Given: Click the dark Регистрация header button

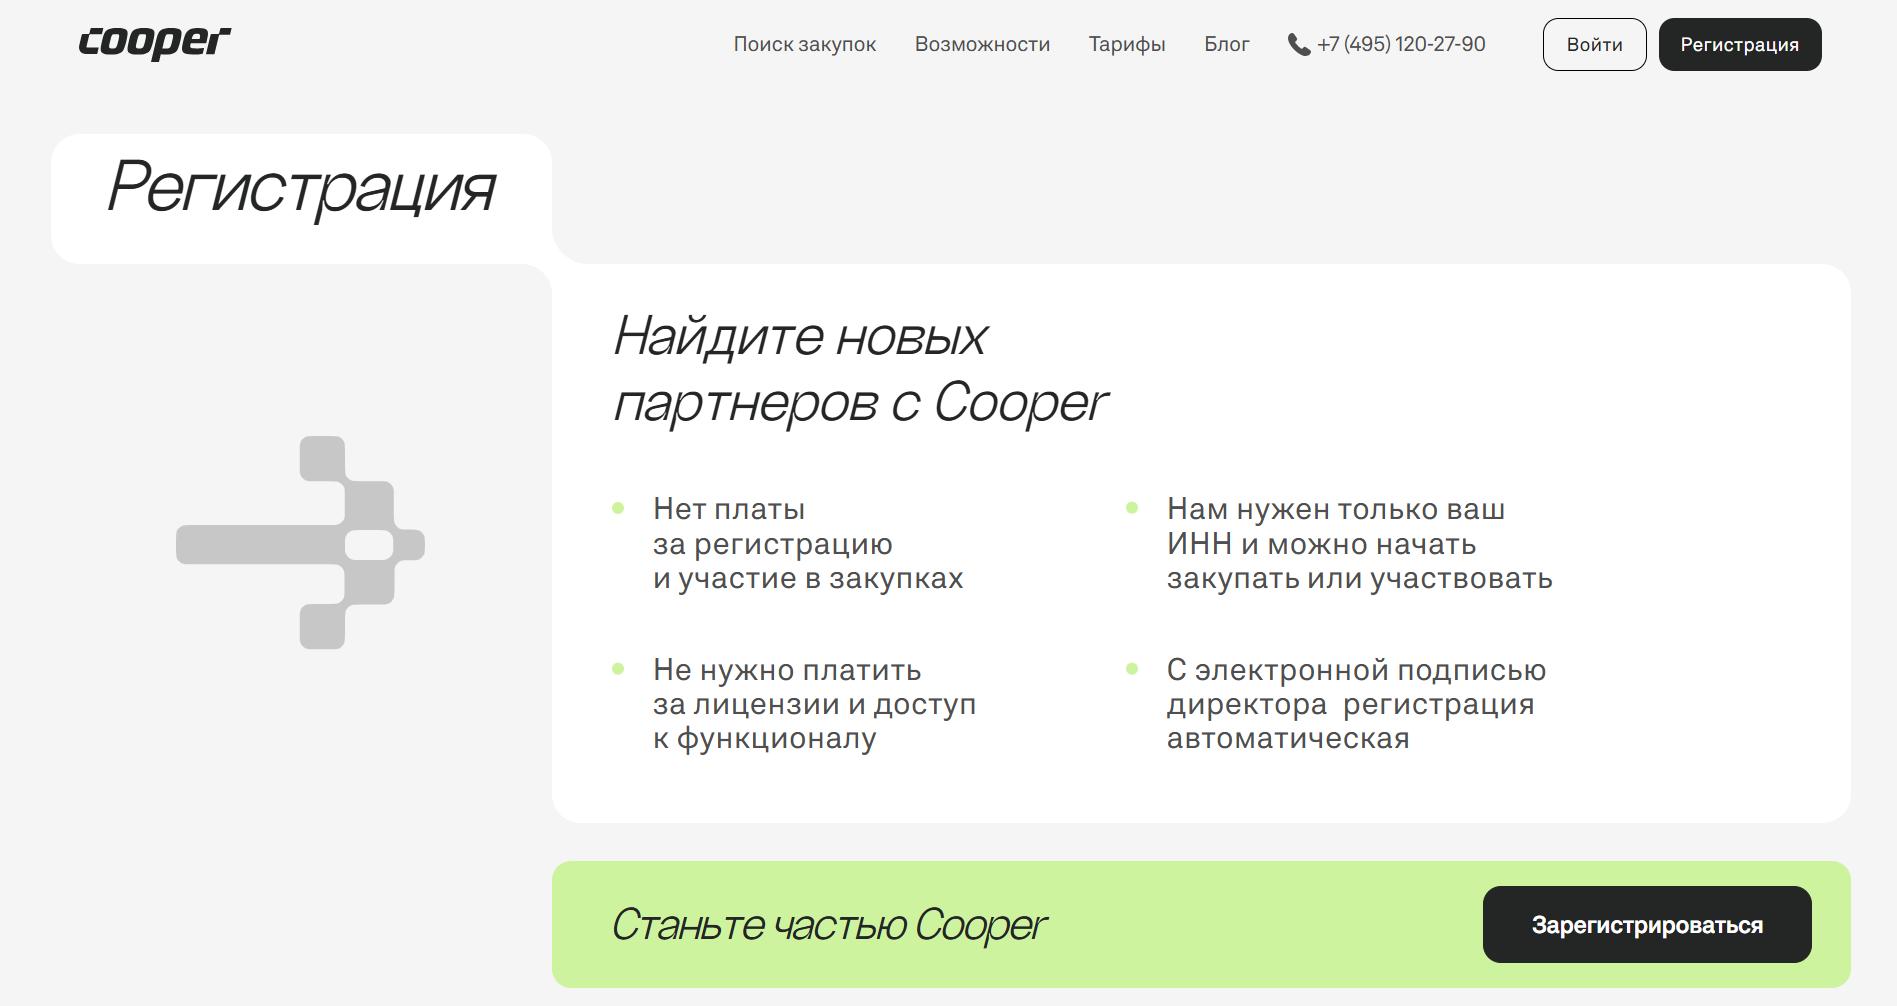Looking at the screenshot, I should (x=1739, y=44).
